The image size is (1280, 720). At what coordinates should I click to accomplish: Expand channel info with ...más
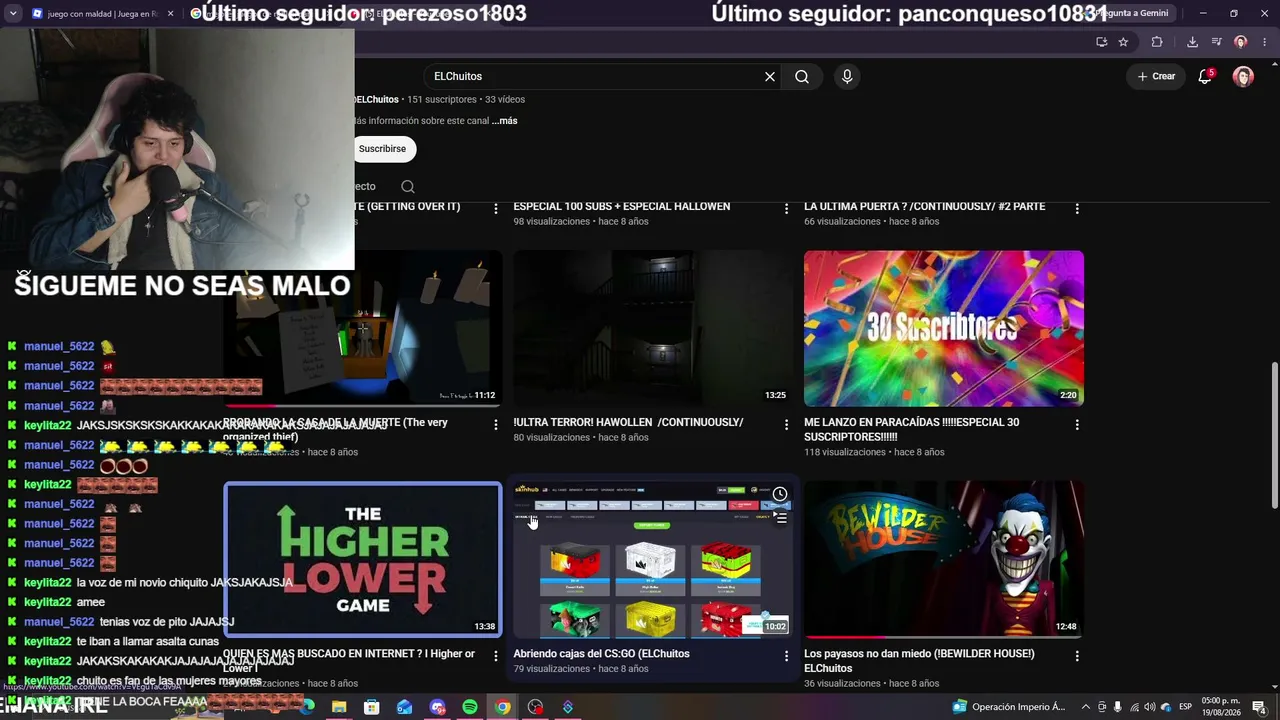504,121
